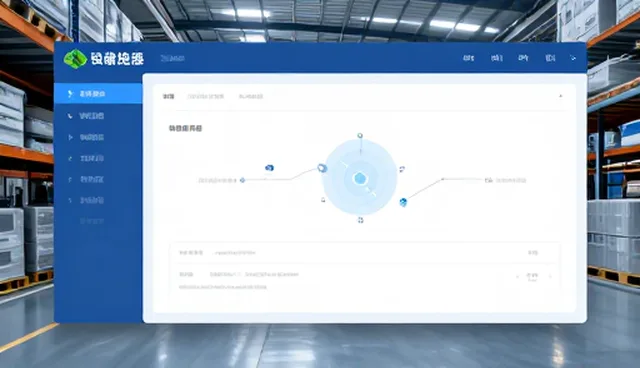Click right chevron in lower panel second row
This screenshot has height=368, width=640.
click(550, 276)
